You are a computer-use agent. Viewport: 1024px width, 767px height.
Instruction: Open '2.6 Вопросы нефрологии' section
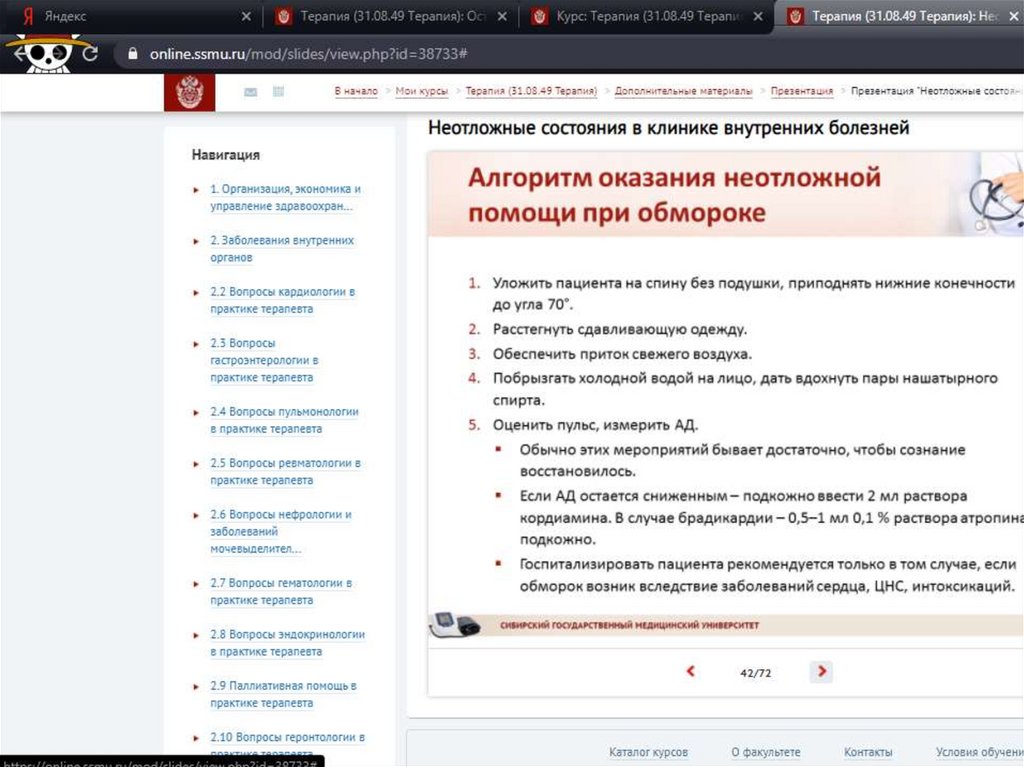coord(281,531)
